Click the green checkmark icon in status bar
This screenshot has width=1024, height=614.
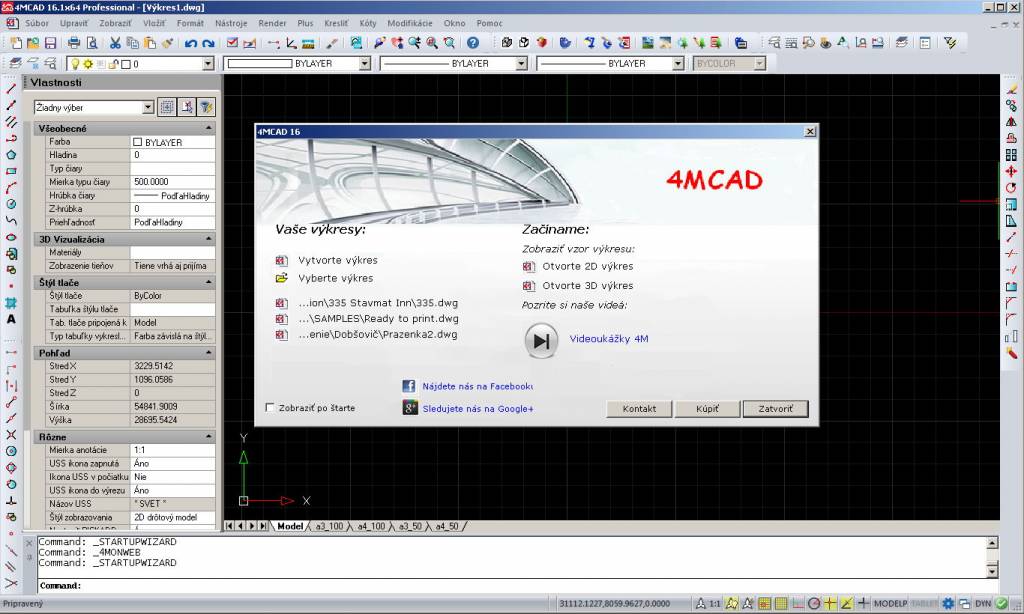(x=1001, y=604)
